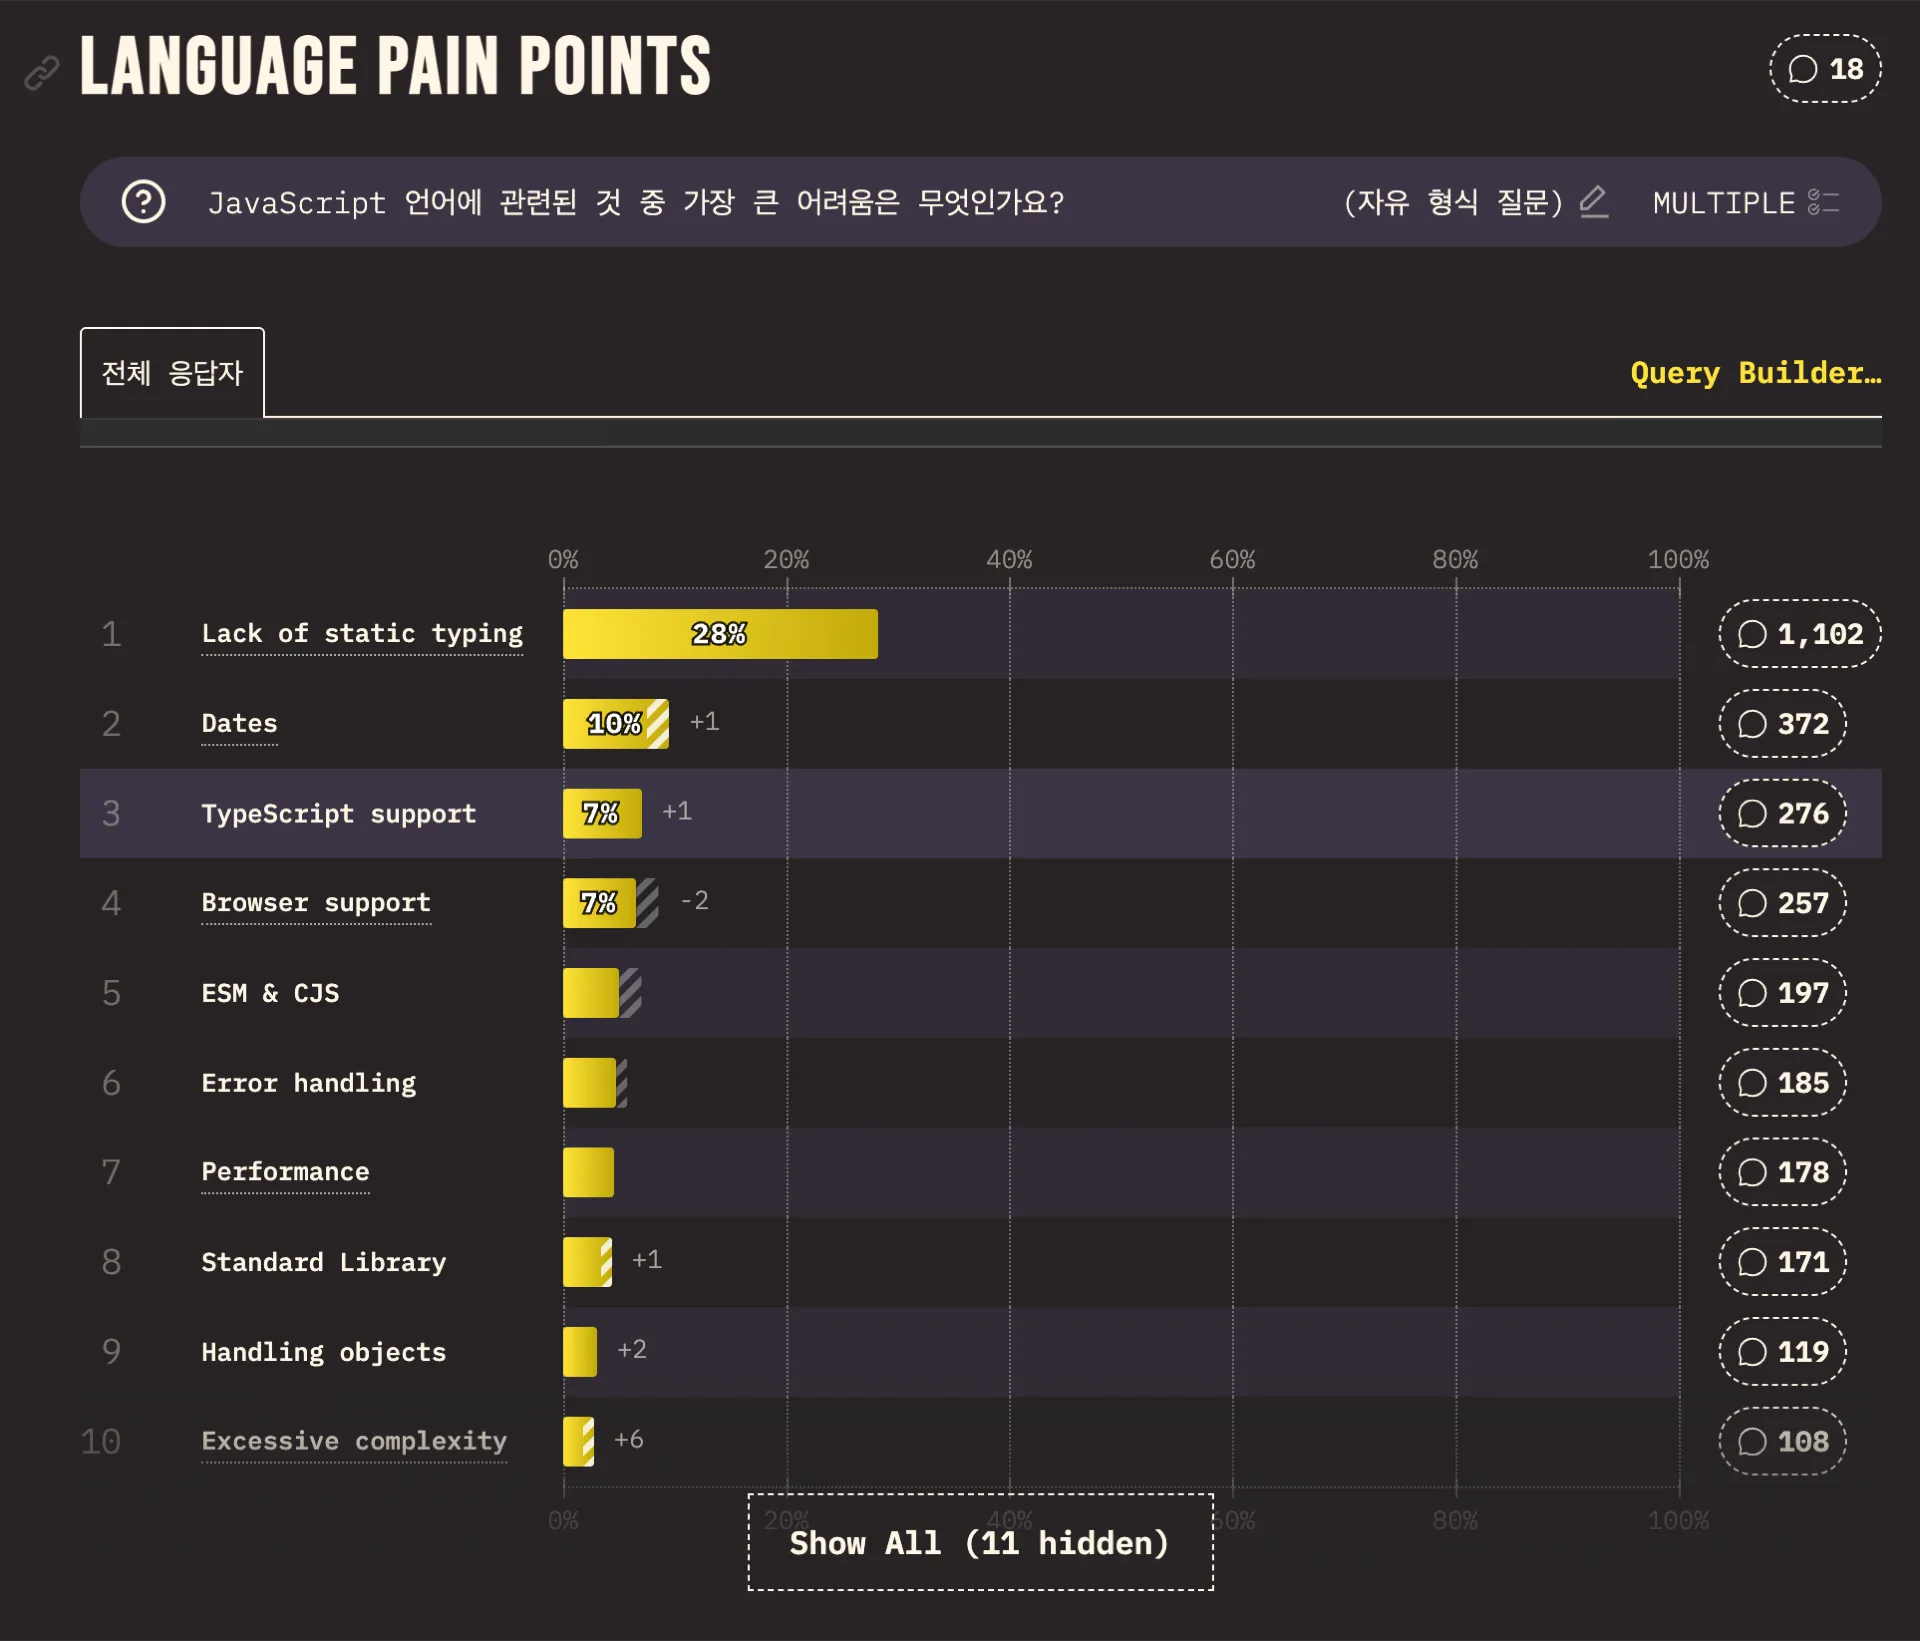This screenshot has height=1641, width=1920.
Task: Open the Dates pain point link
Action: pyautogui.click(x=239, y=723)
